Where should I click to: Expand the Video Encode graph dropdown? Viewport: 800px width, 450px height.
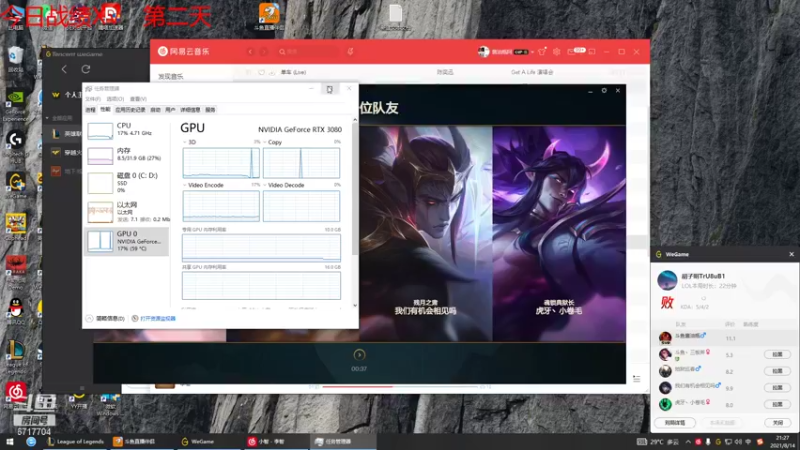(x=185, y=185)
